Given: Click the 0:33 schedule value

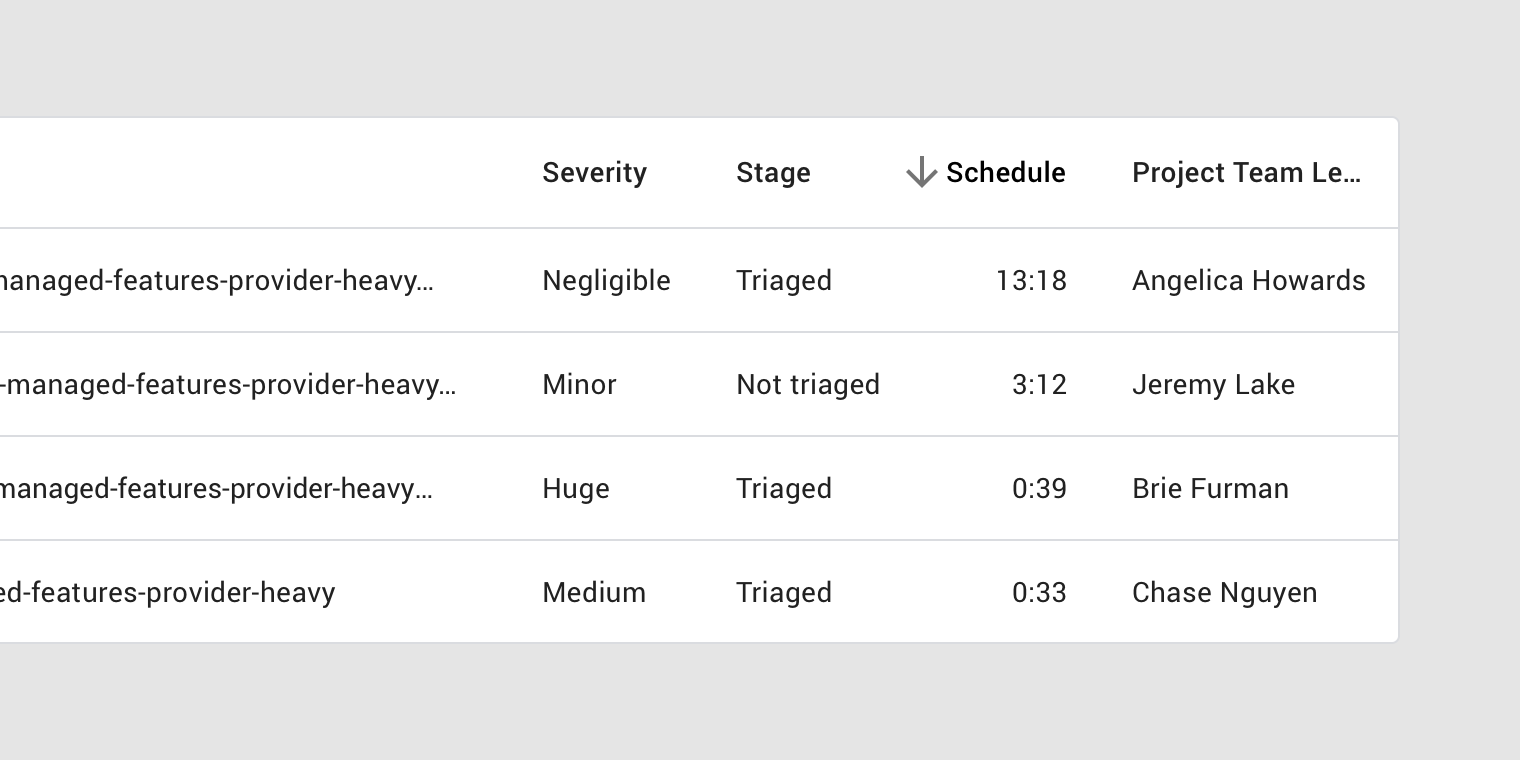Looking at the screenshot, I should pyautogui.click(x=1039, y=593).
